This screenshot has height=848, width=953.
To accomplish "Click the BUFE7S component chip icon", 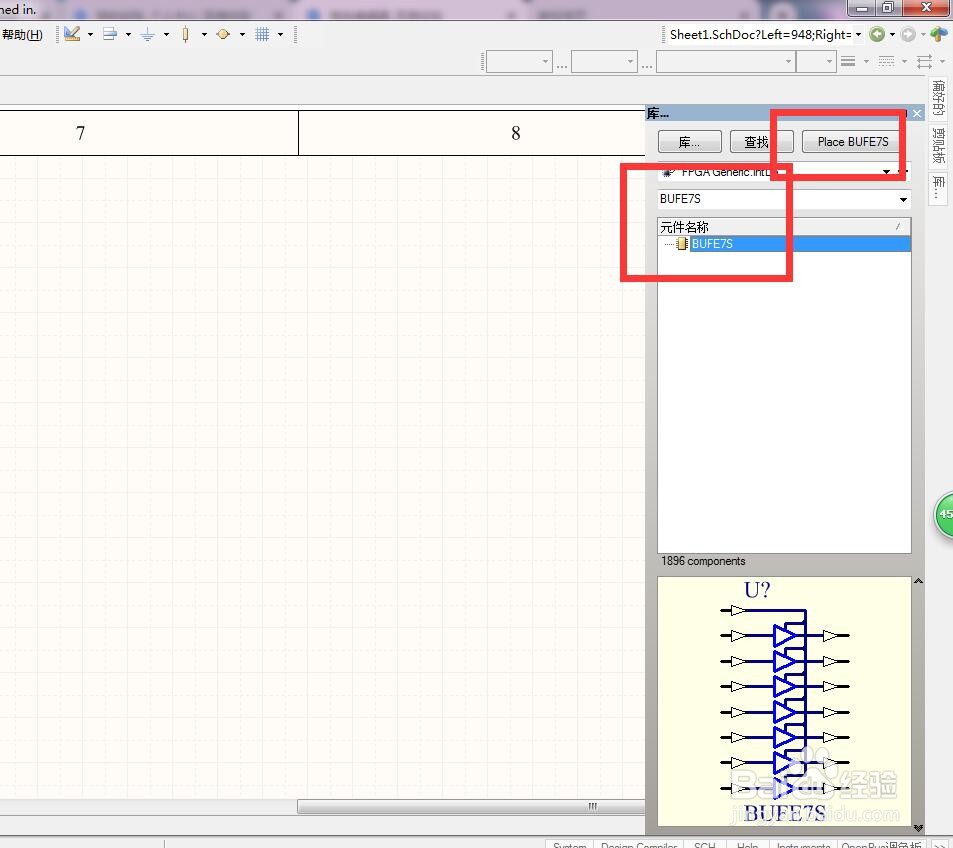I will pos(682,244).
